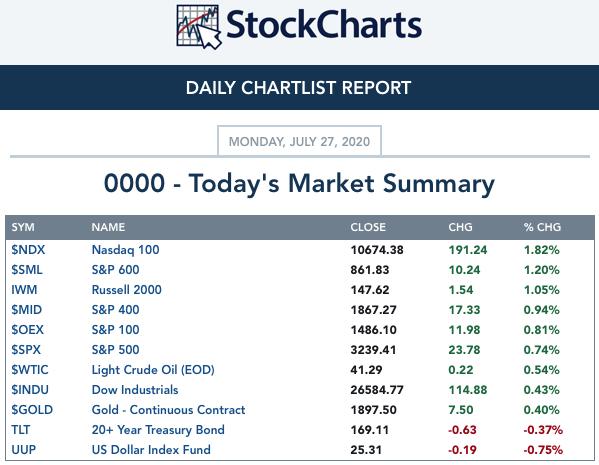Viewport: 599px width, 465px height.
Task: Click the Monday, July 27, 2020 date box
Action: click(x=300, y=141)
